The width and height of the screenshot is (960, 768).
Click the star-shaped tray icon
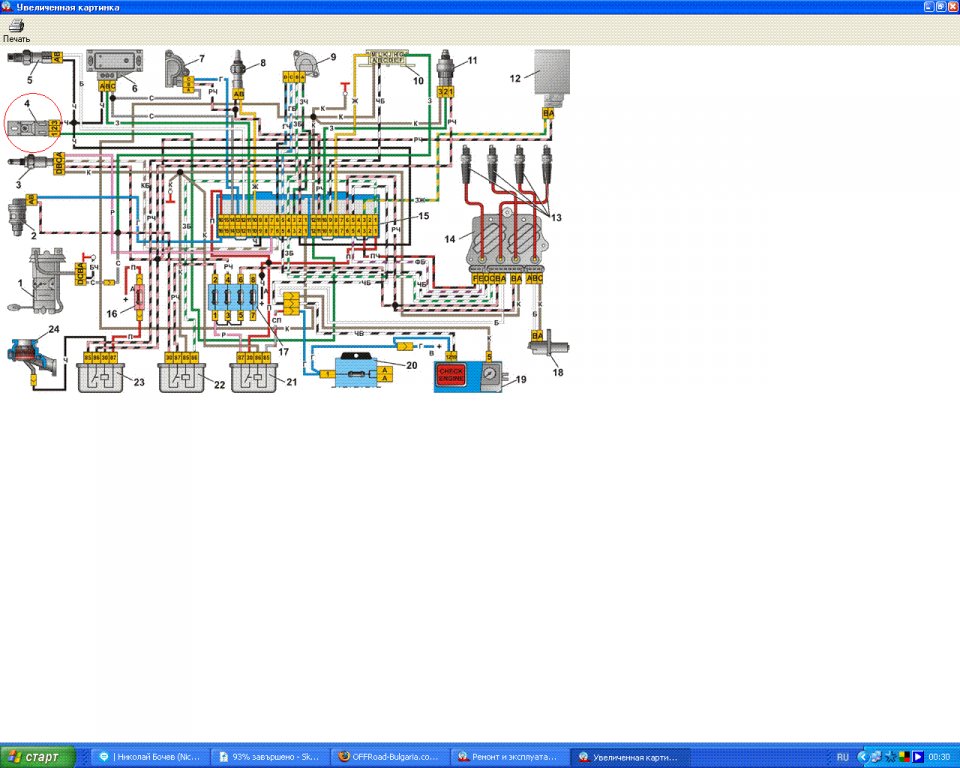[889, 757]
